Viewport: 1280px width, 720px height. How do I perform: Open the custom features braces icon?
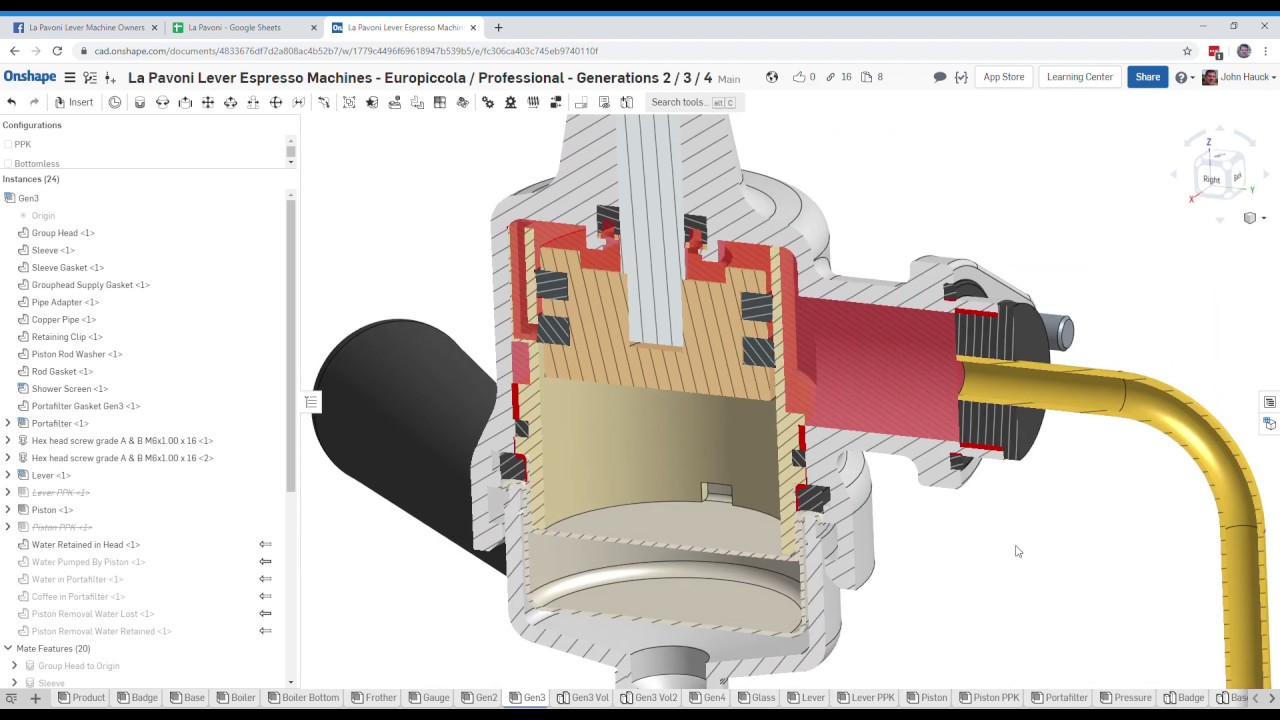coord(961,77)
